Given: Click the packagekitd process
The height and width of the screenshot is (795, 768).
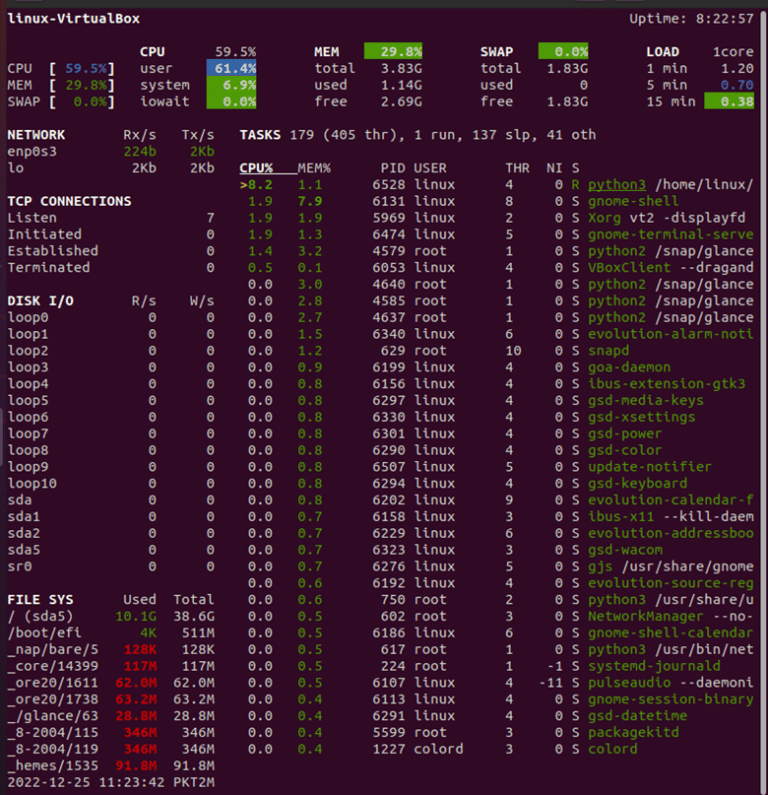Looking at the screenshot, I should tap(634, 733).
